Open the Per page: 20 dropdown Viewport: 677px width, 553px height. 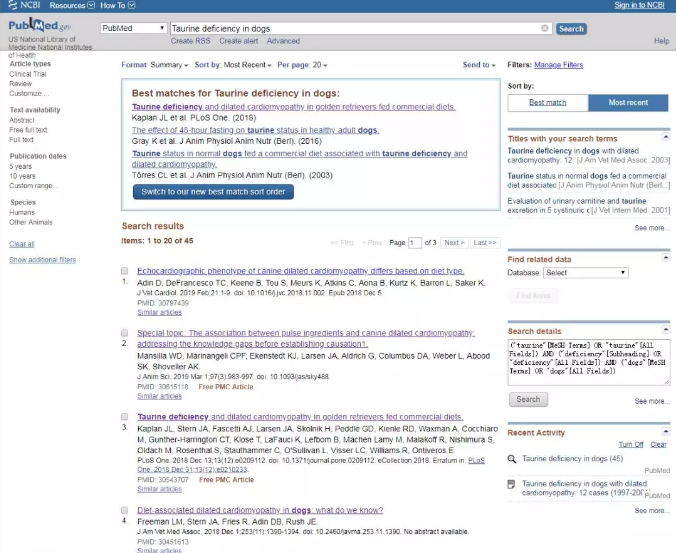tap(302, 65)
